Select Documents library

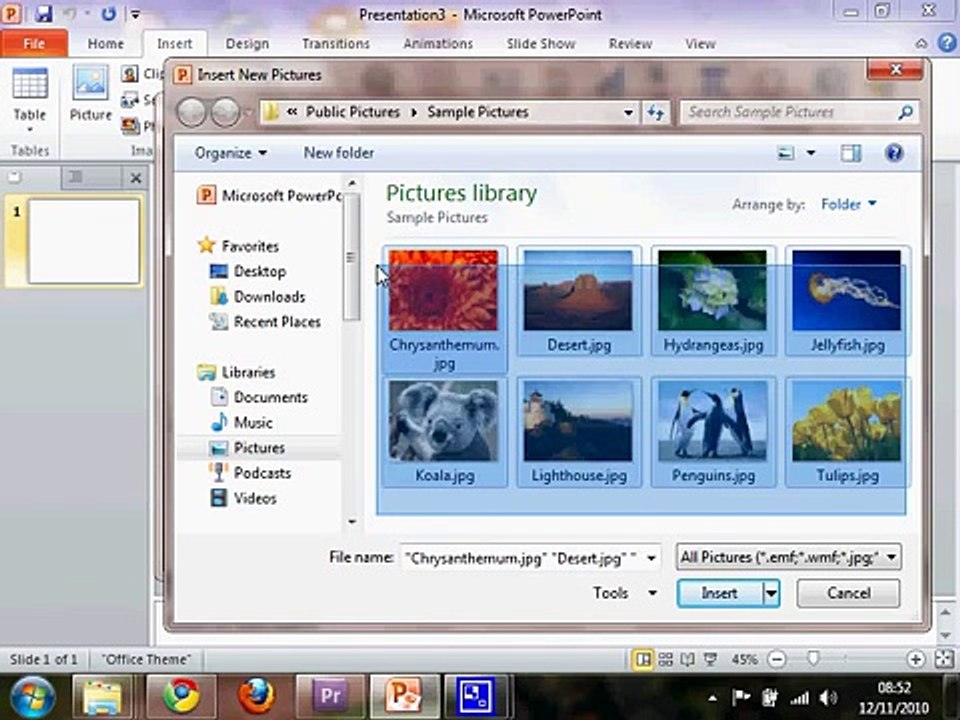point(258,397)
